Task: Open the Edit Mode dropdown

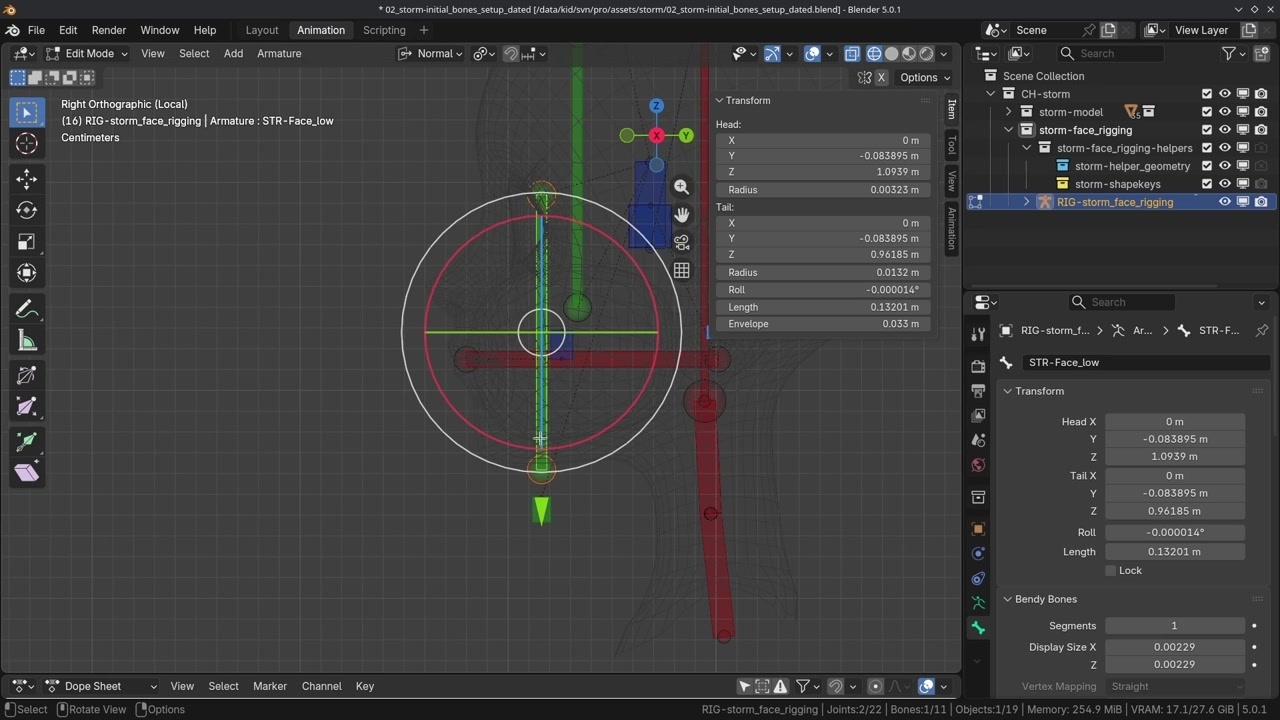Action: click(x=88, y=54)
